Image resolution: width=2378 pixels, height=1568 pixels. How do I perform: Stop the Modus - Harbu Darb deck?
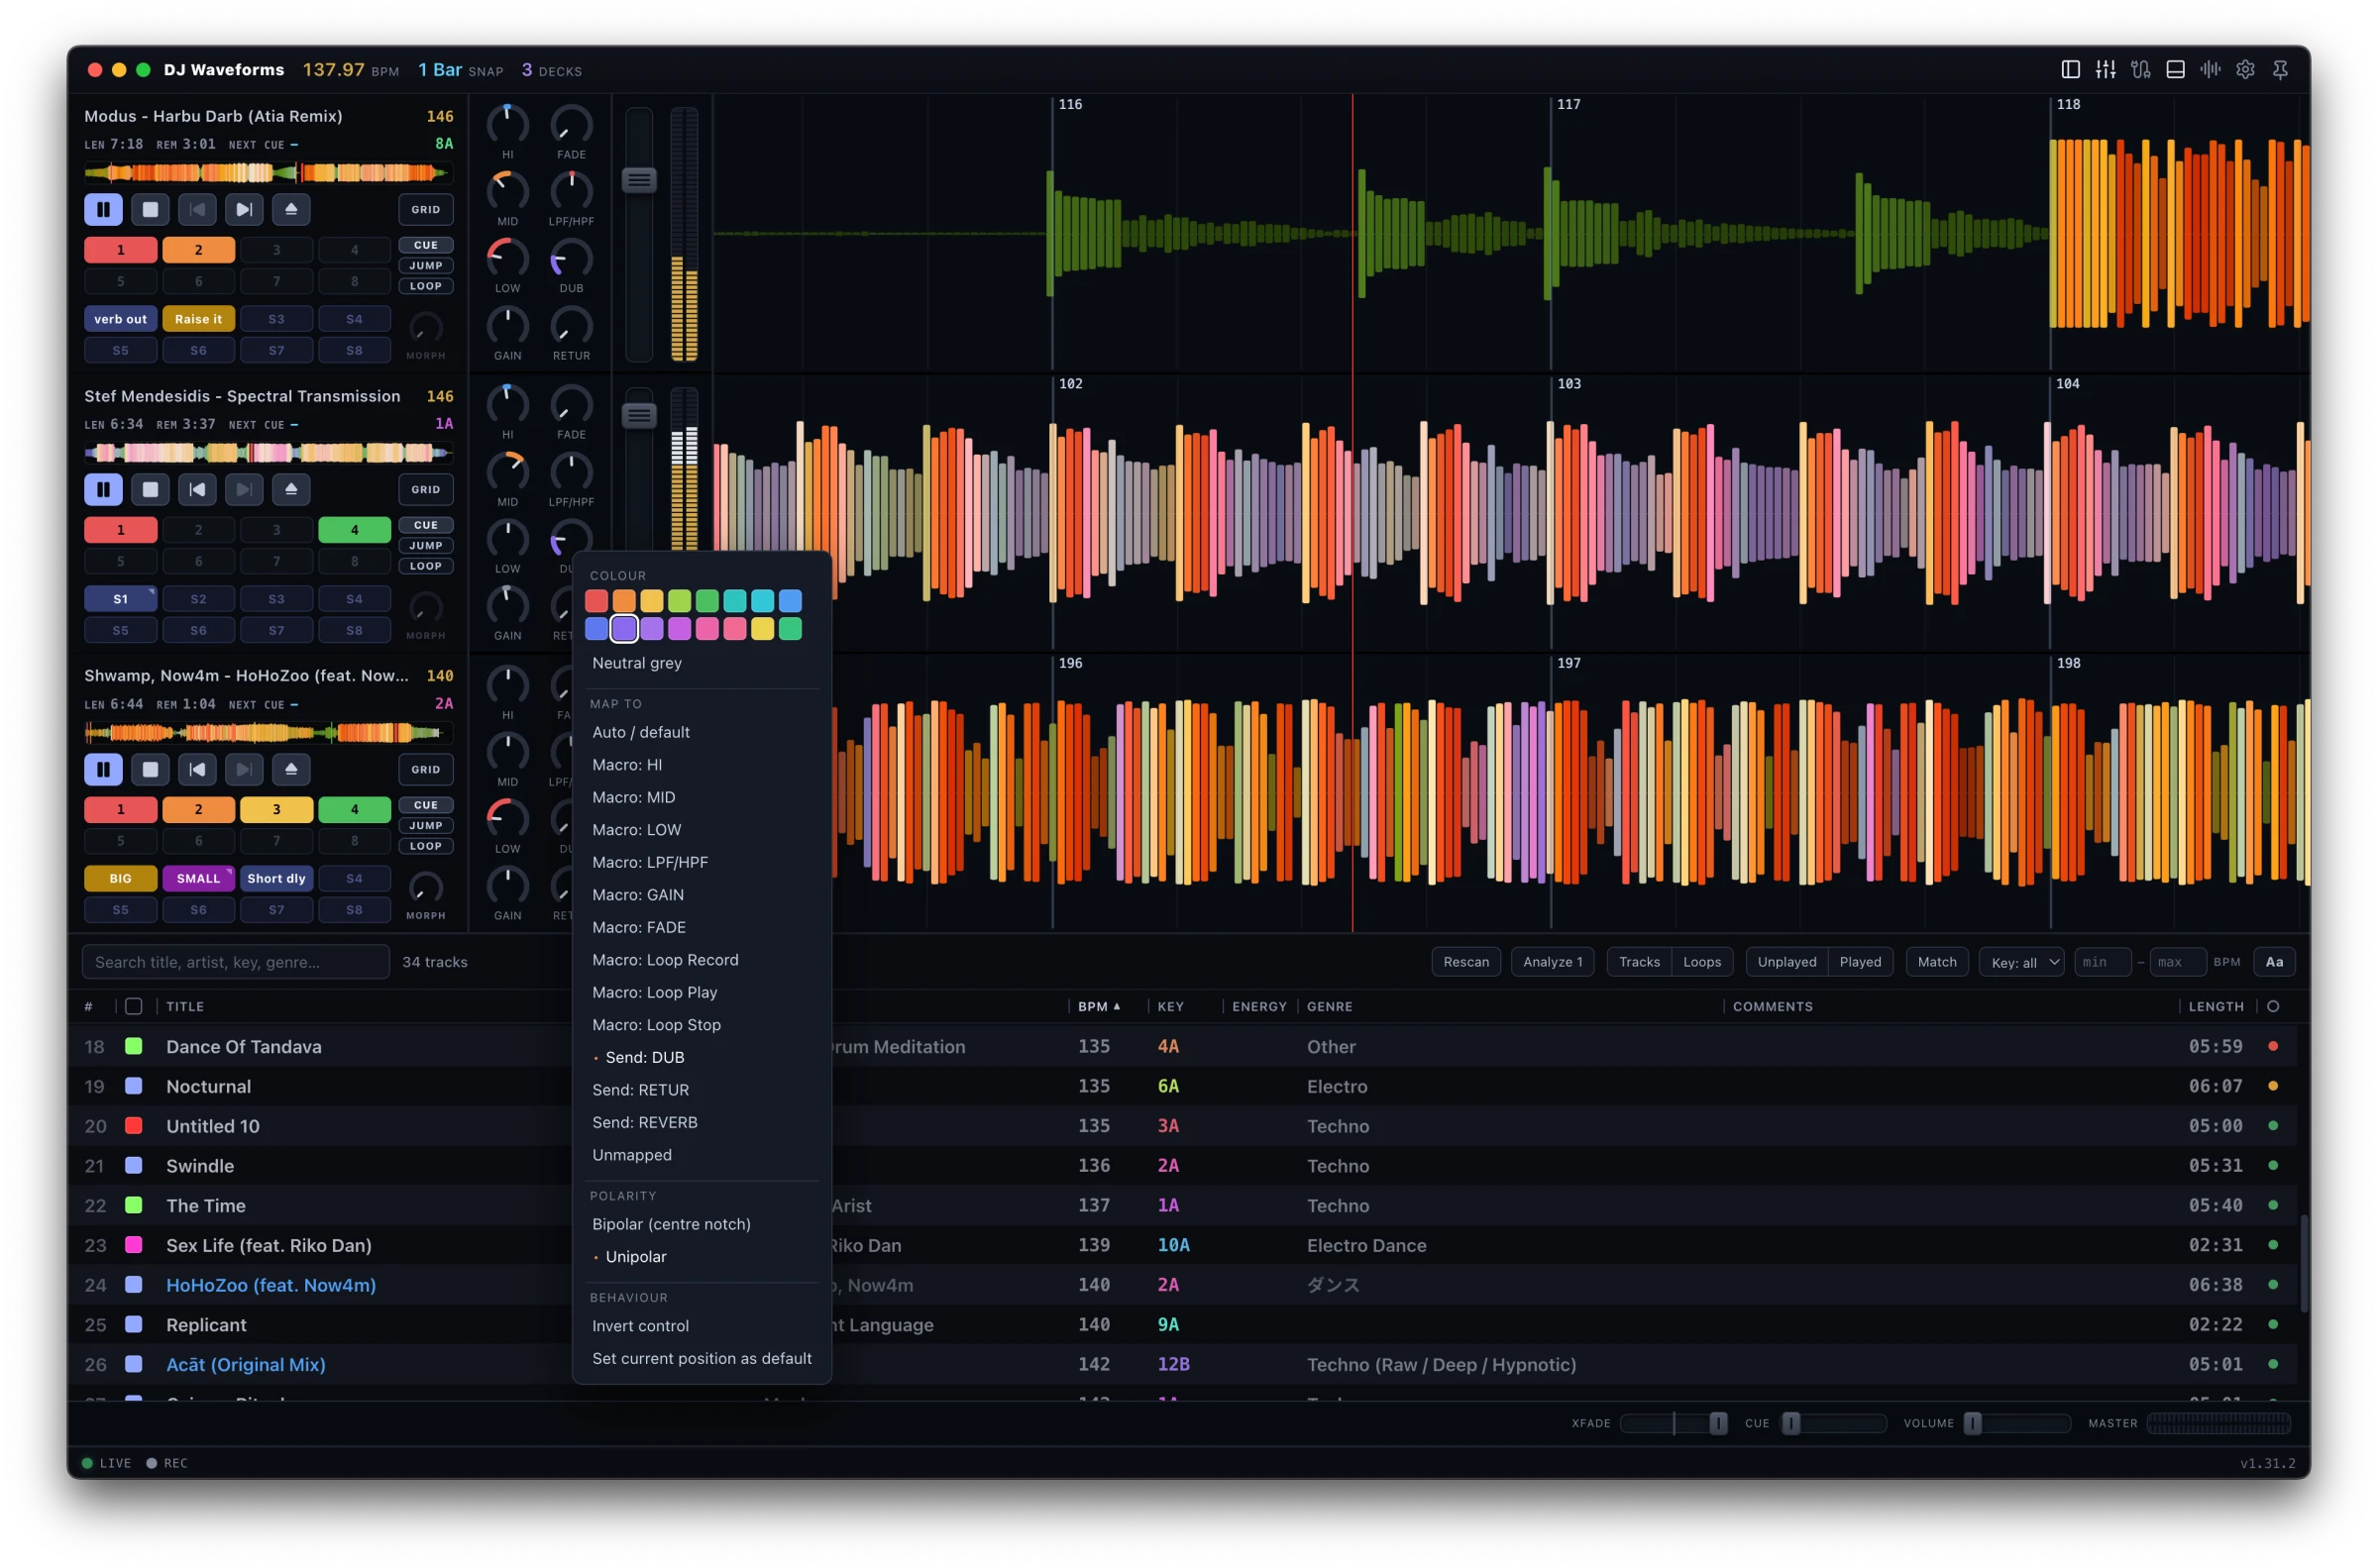point(150,209)
